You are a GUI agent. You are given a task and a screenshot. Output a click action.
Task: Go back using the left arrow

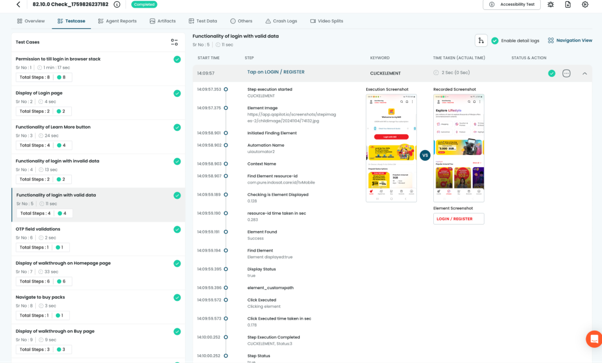(18, 5)
